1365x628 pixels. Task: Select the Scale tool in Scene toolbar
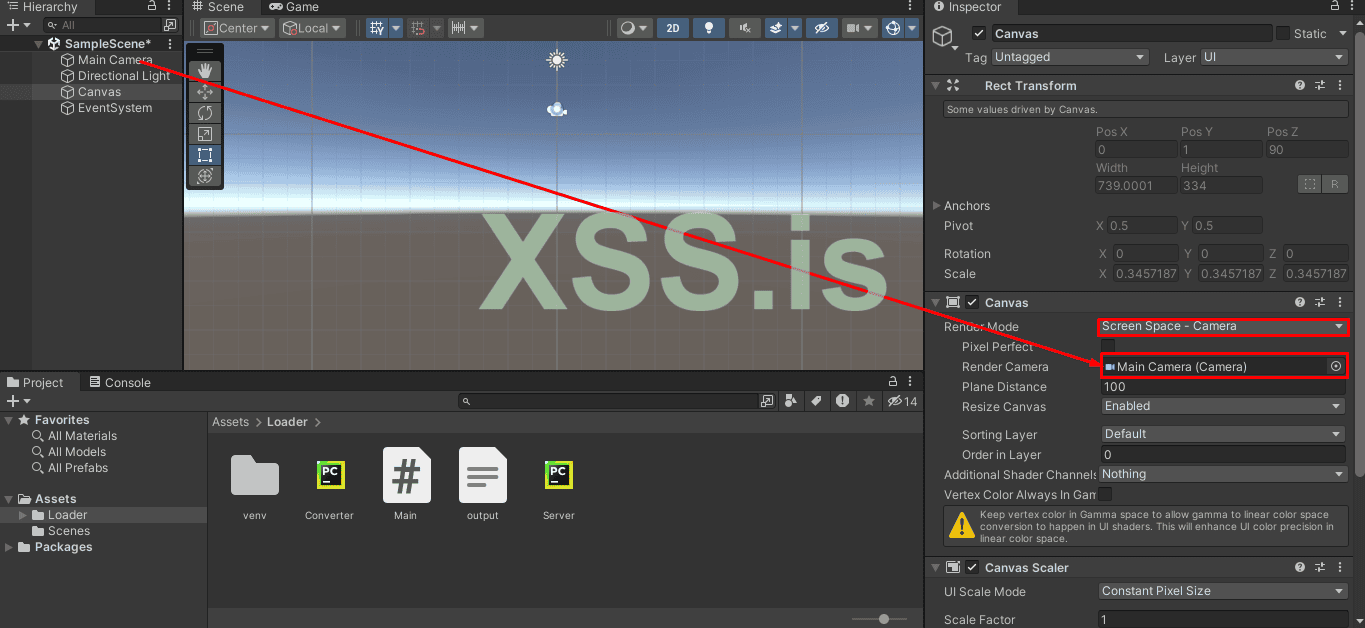click(205, 134)
